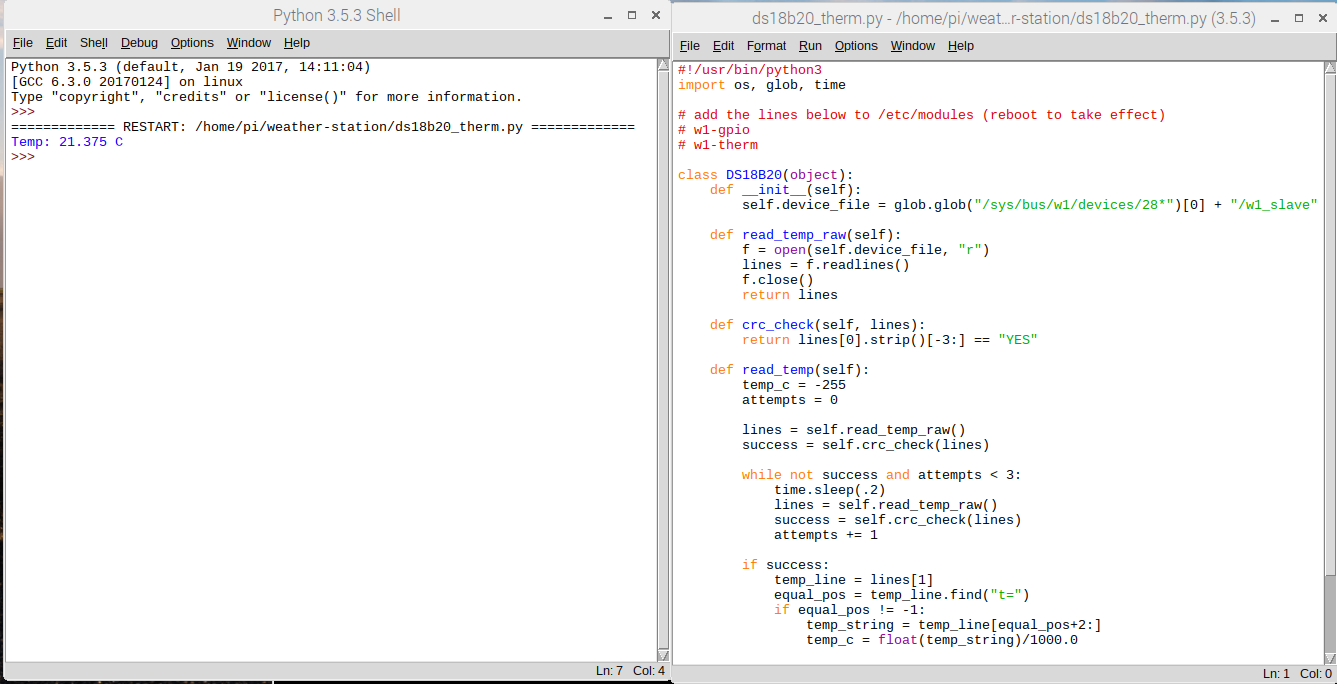Open the Shell menu
This screenshot has width=1337, height=684.
click(x=94, y=43)
